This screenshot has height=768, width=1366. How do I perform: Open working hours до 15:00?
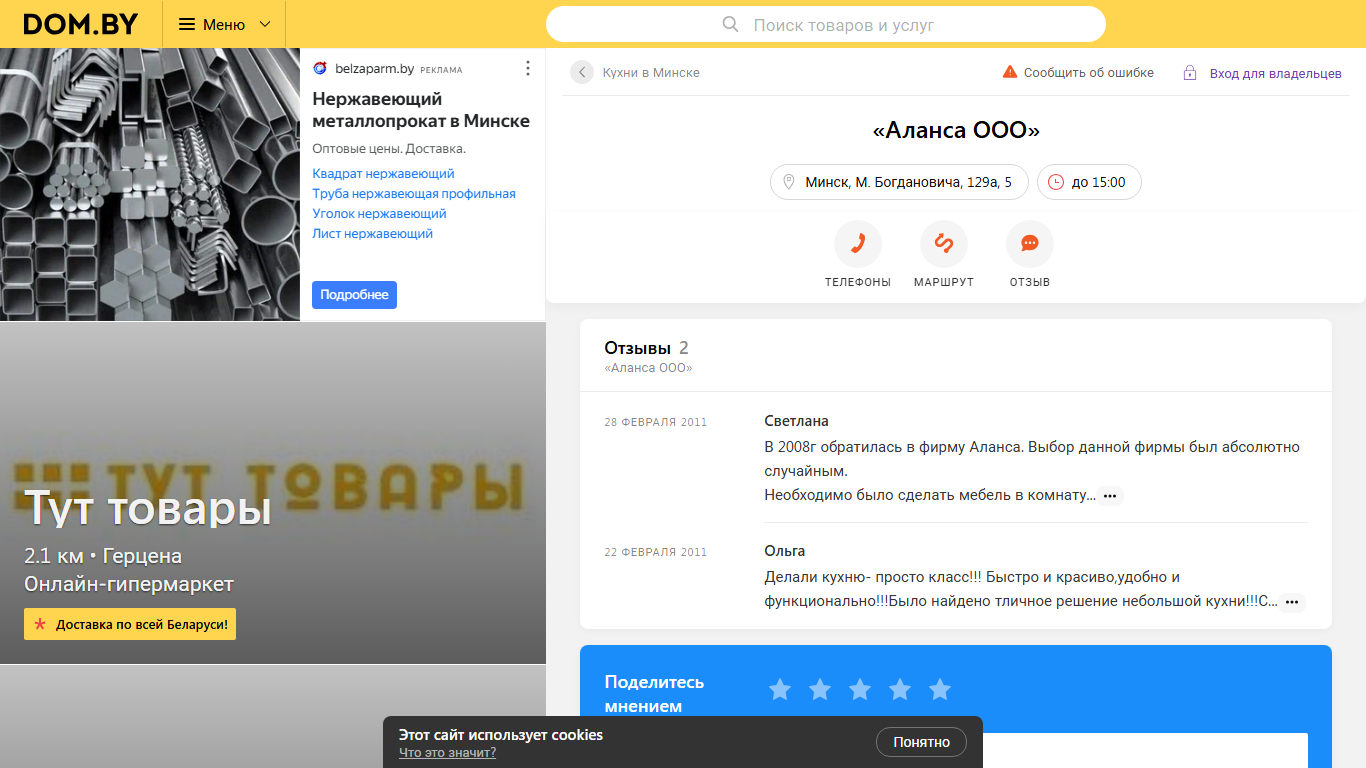point(1089,182)
